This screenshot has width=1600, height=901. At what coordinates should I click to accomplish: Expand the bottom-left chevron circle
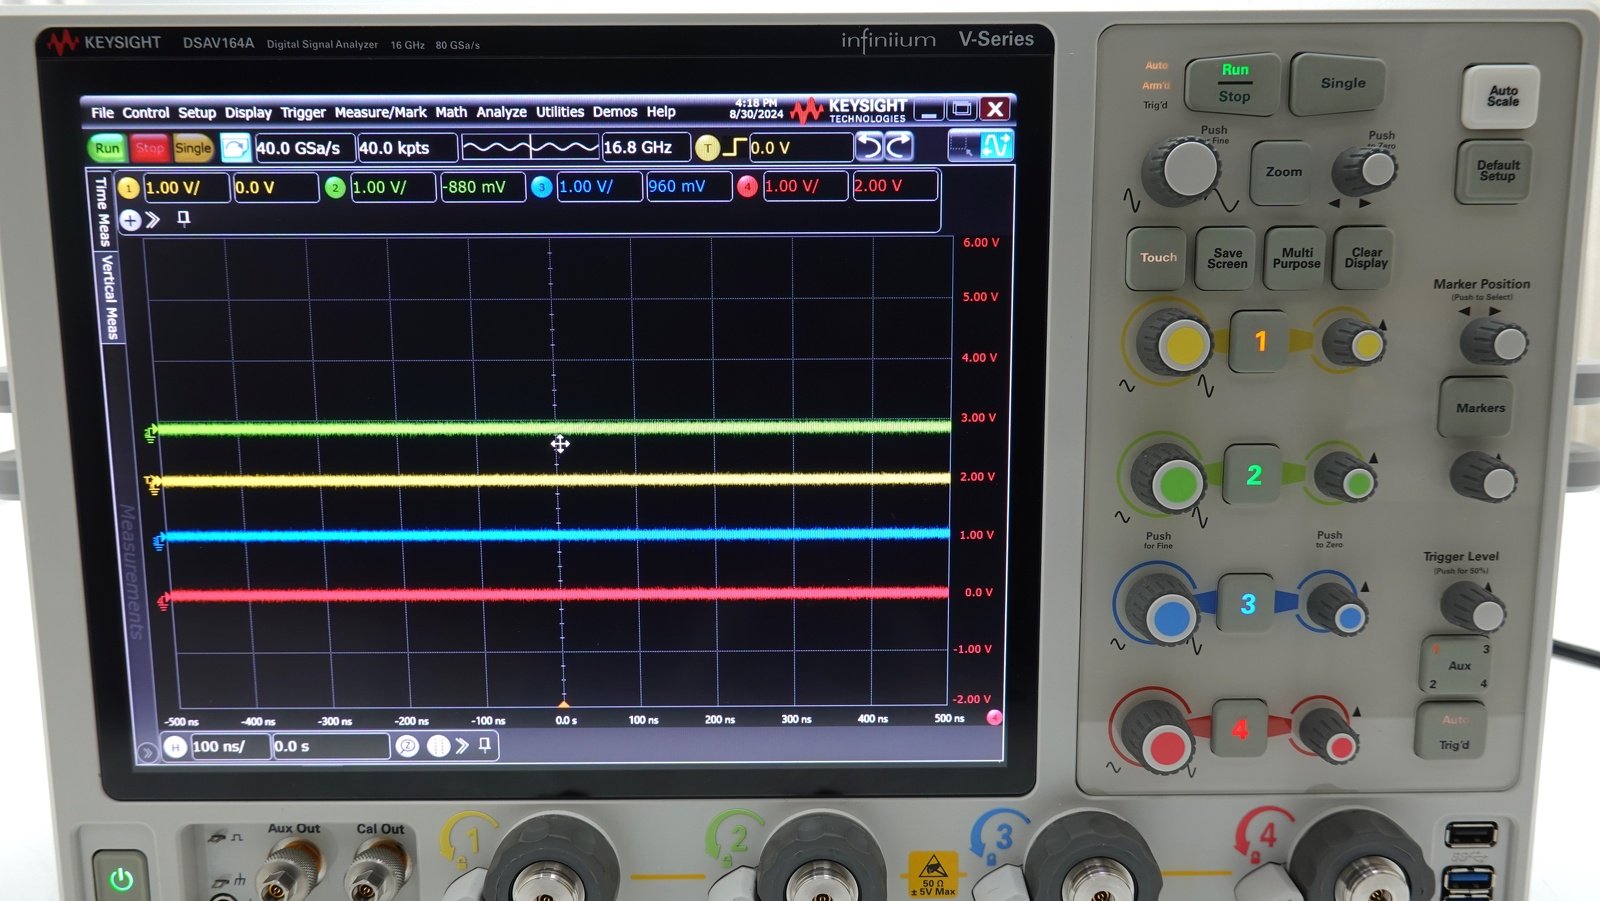click(147, 752)
